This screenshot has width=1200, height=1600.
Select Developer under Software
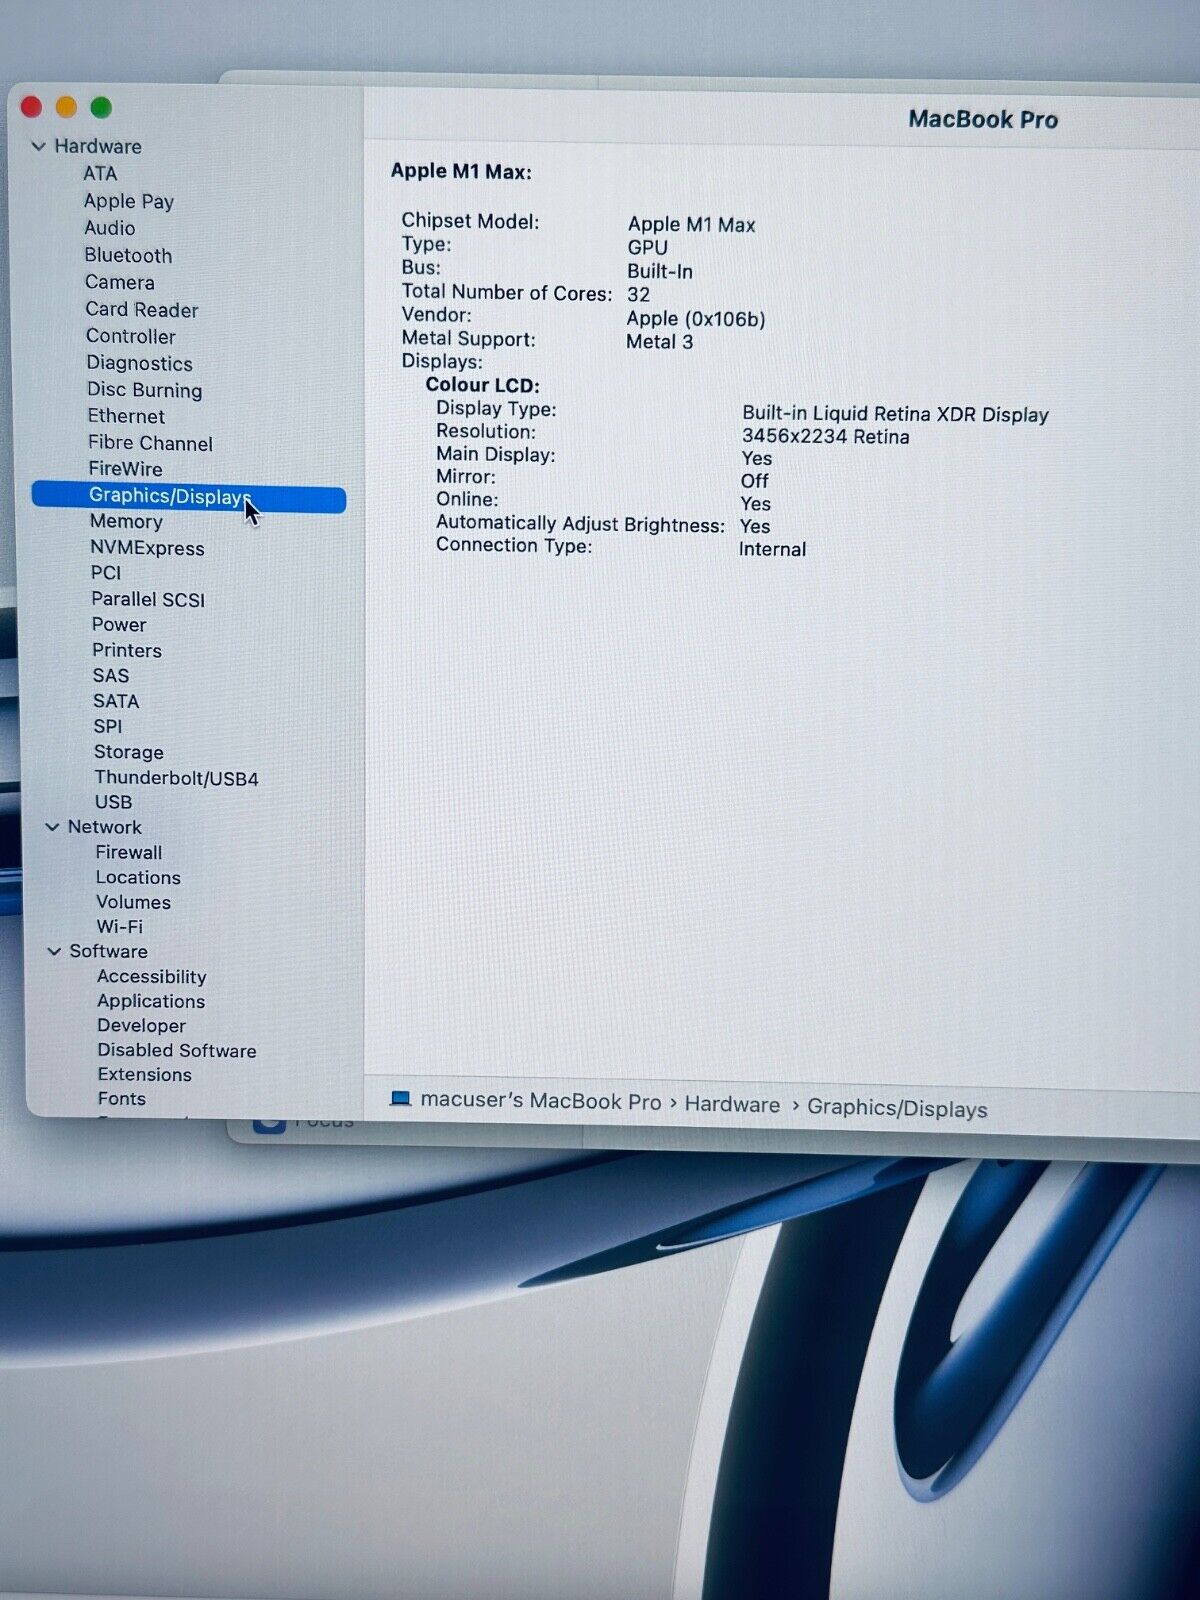coord(142,1025)
